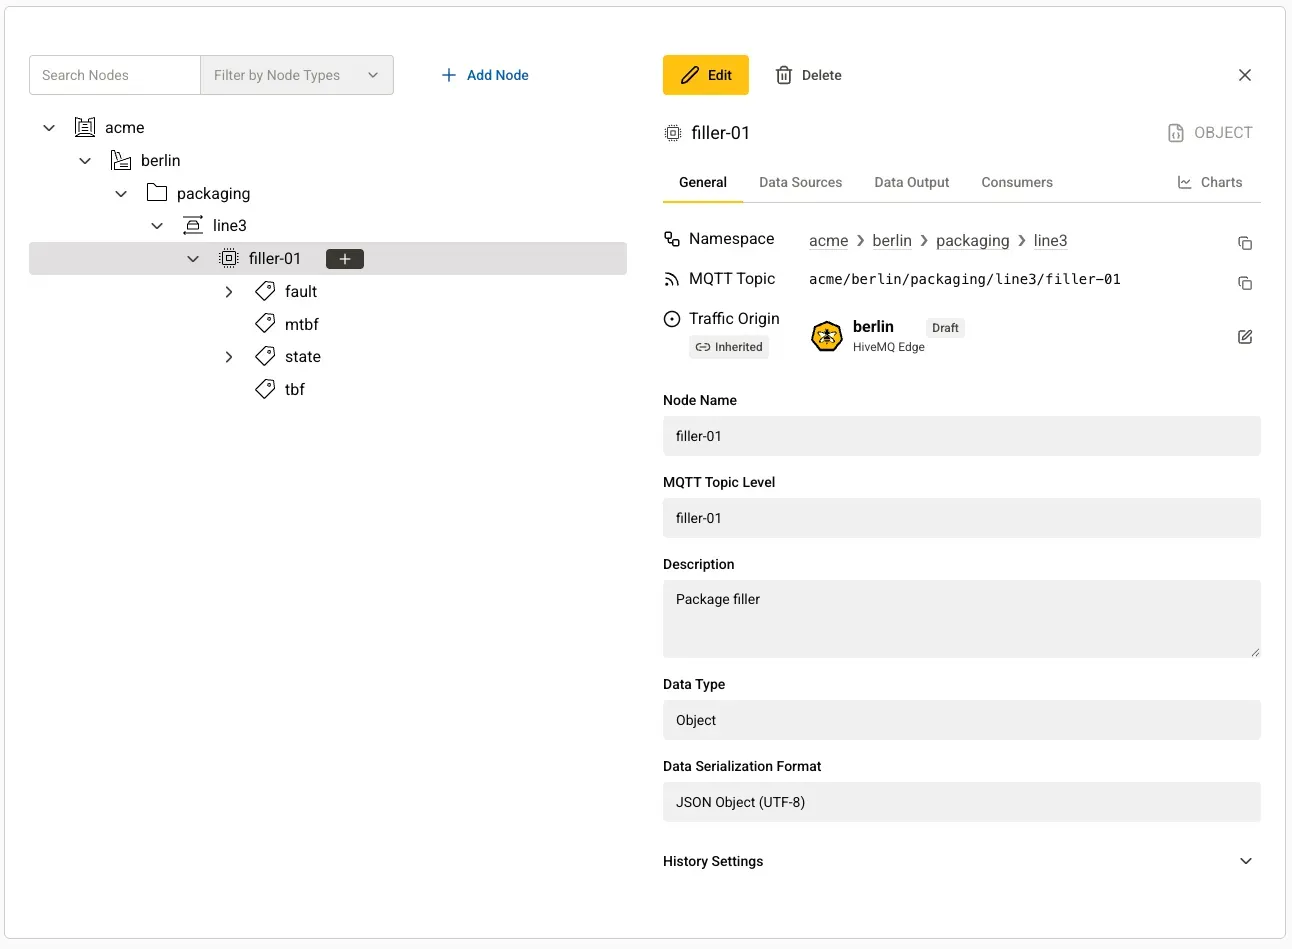Click the line3 production line icon

pyautogui.click(x=193, y=225)
